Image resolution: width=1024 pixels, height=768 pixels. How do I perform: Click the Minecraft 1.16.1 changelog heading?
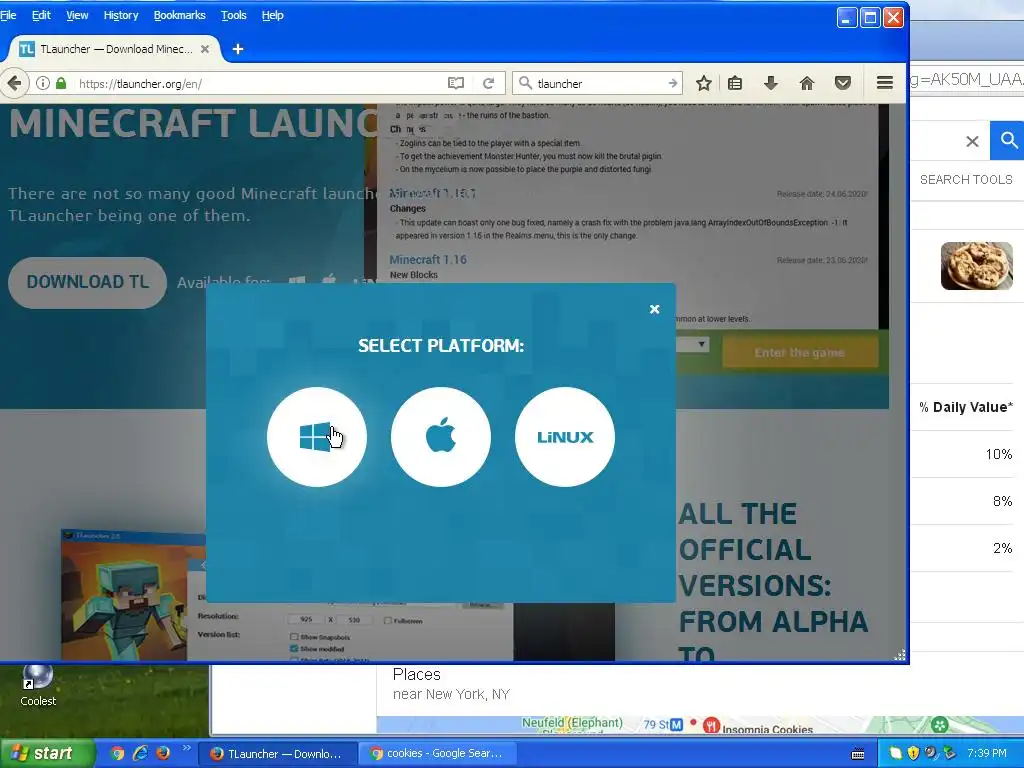(432, 193)
